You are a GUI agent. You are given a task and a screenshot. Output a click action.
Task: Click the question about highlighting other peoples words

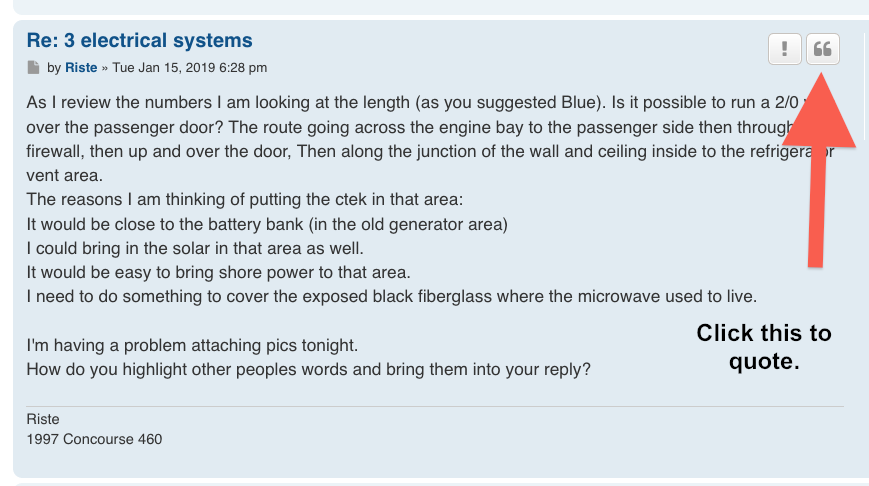pos(309,369)
